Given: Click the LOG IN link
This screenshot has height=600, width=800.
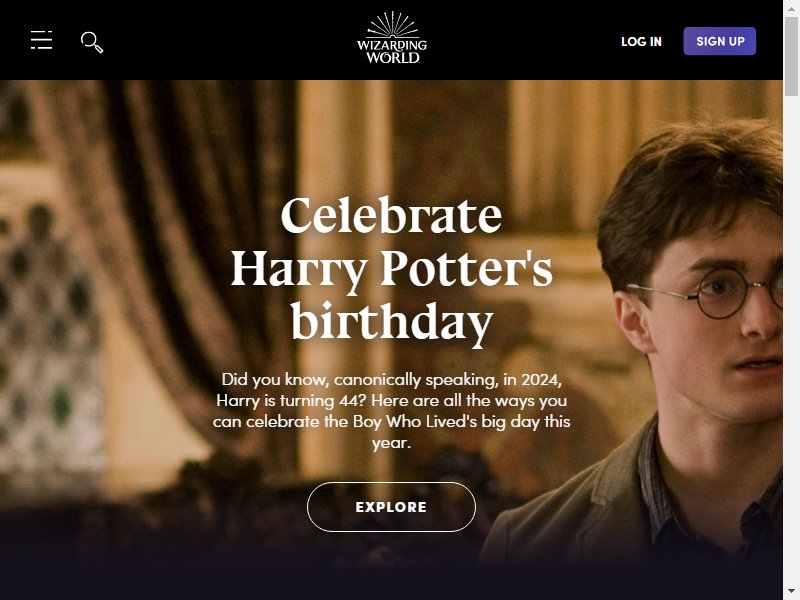Looking at the screenshot, I should [x=641, y=41].
